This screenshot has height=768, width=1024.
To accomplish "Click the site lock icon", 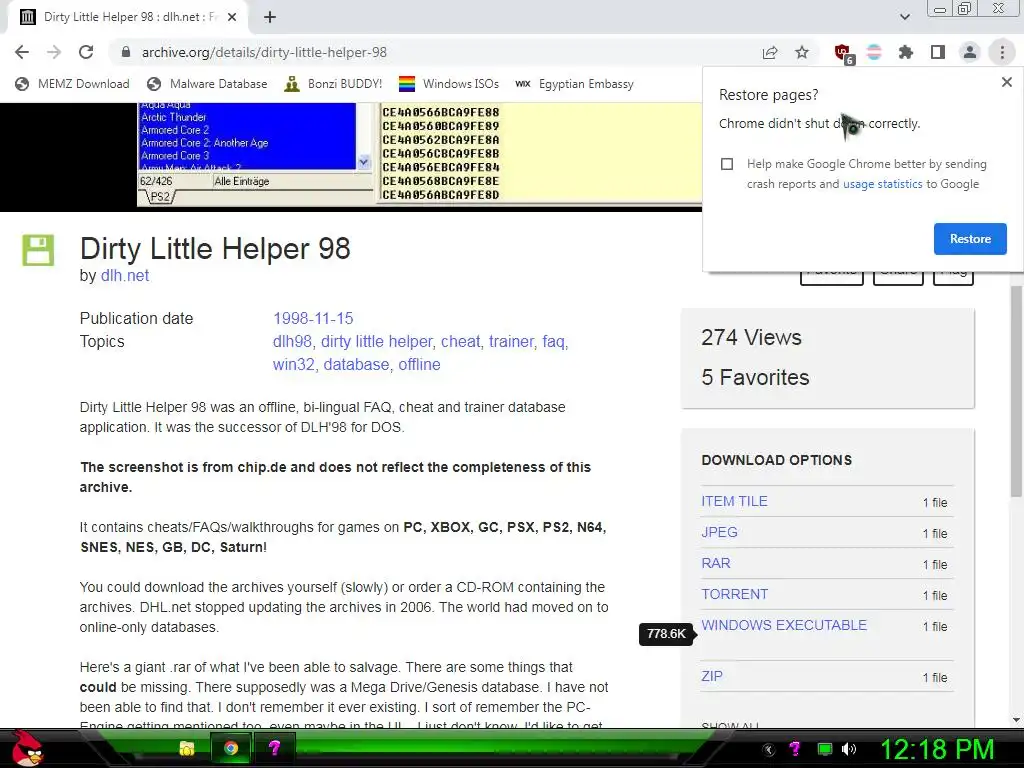I will (x=126, y=52).
